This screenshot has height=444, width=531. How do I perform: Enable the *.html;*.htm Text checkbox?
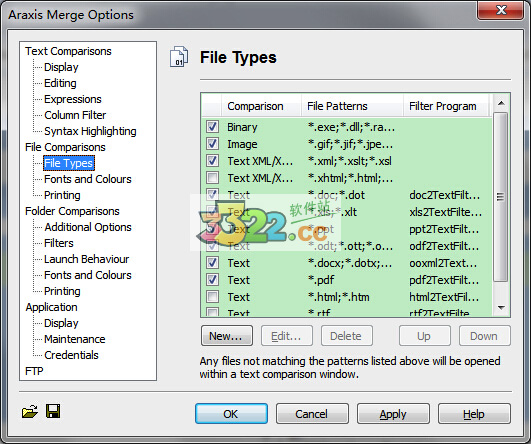tap(212, 297)
